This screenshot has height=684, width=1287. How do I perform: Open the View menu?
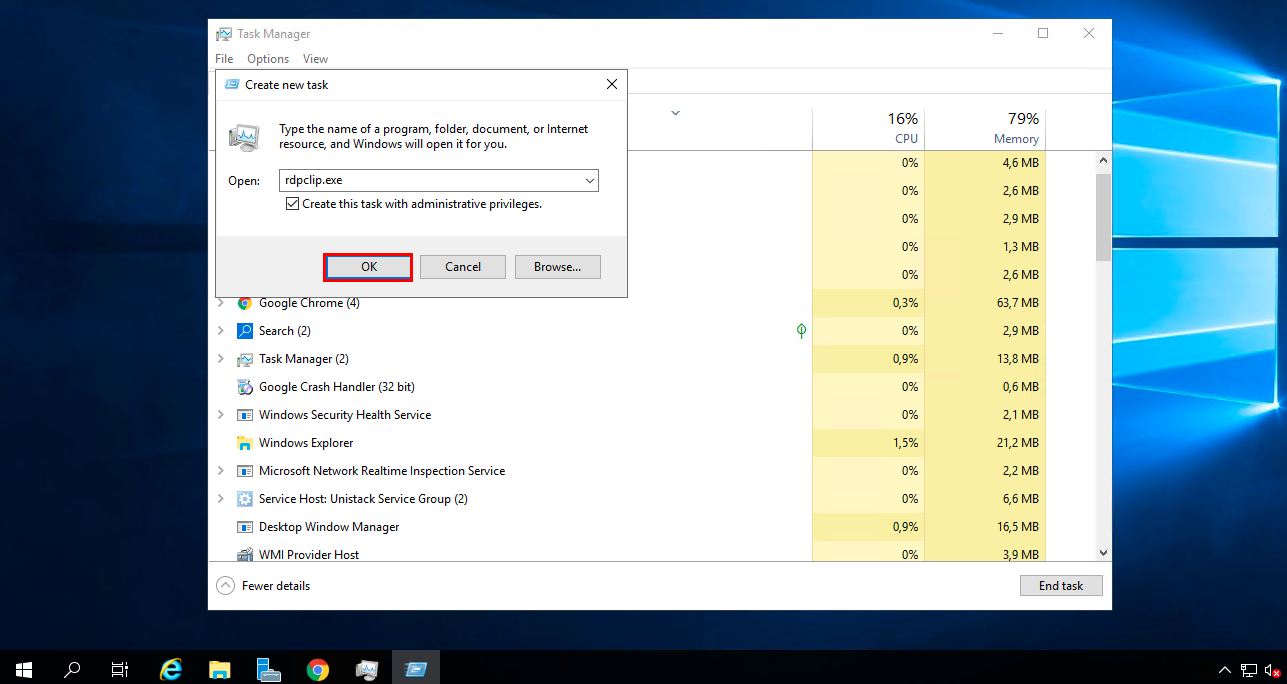tap(315, 59)
